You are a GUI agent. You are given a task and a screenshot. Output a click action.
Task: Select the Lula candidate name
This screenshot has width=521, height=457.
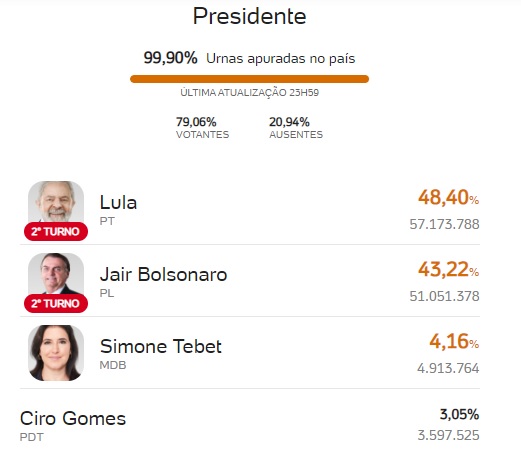tap(118, 202)
